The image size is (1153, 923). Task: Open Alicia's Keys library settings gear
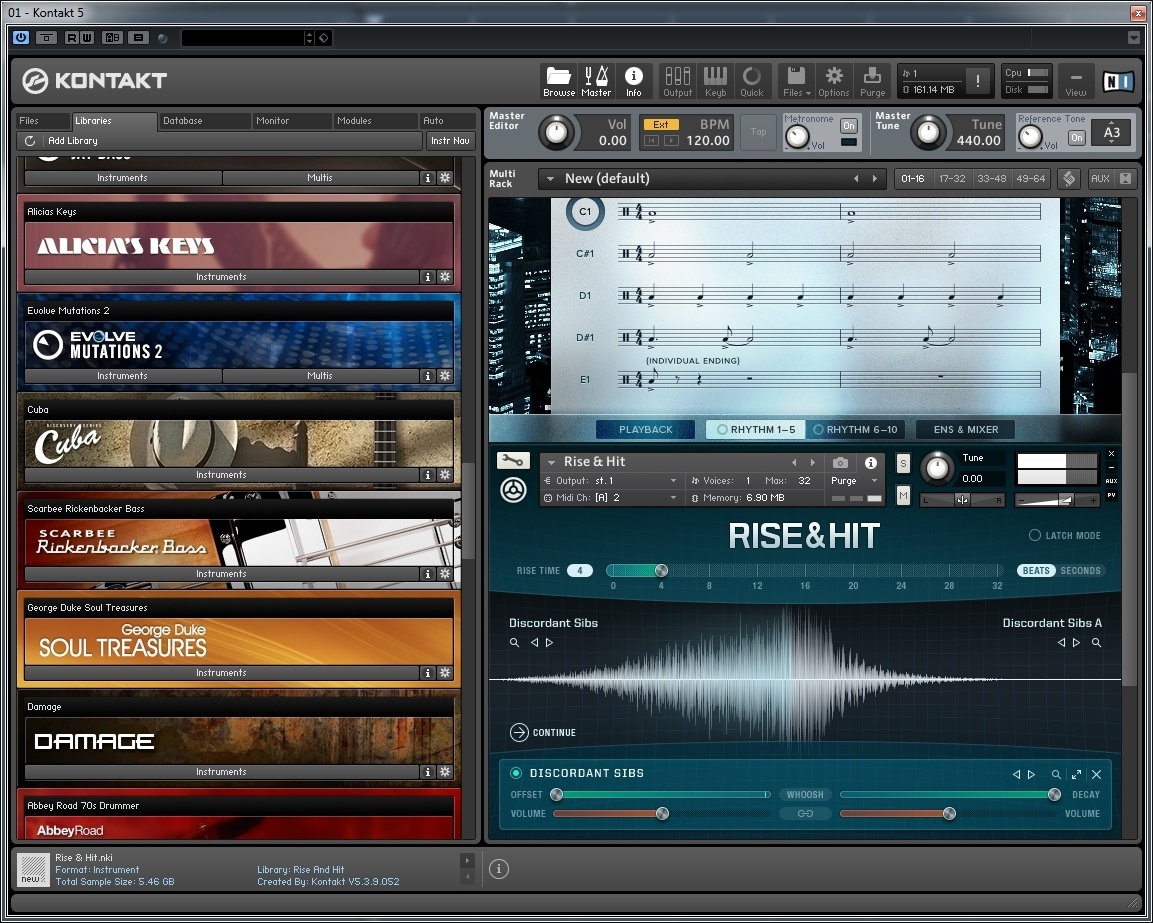coord(445,277)
